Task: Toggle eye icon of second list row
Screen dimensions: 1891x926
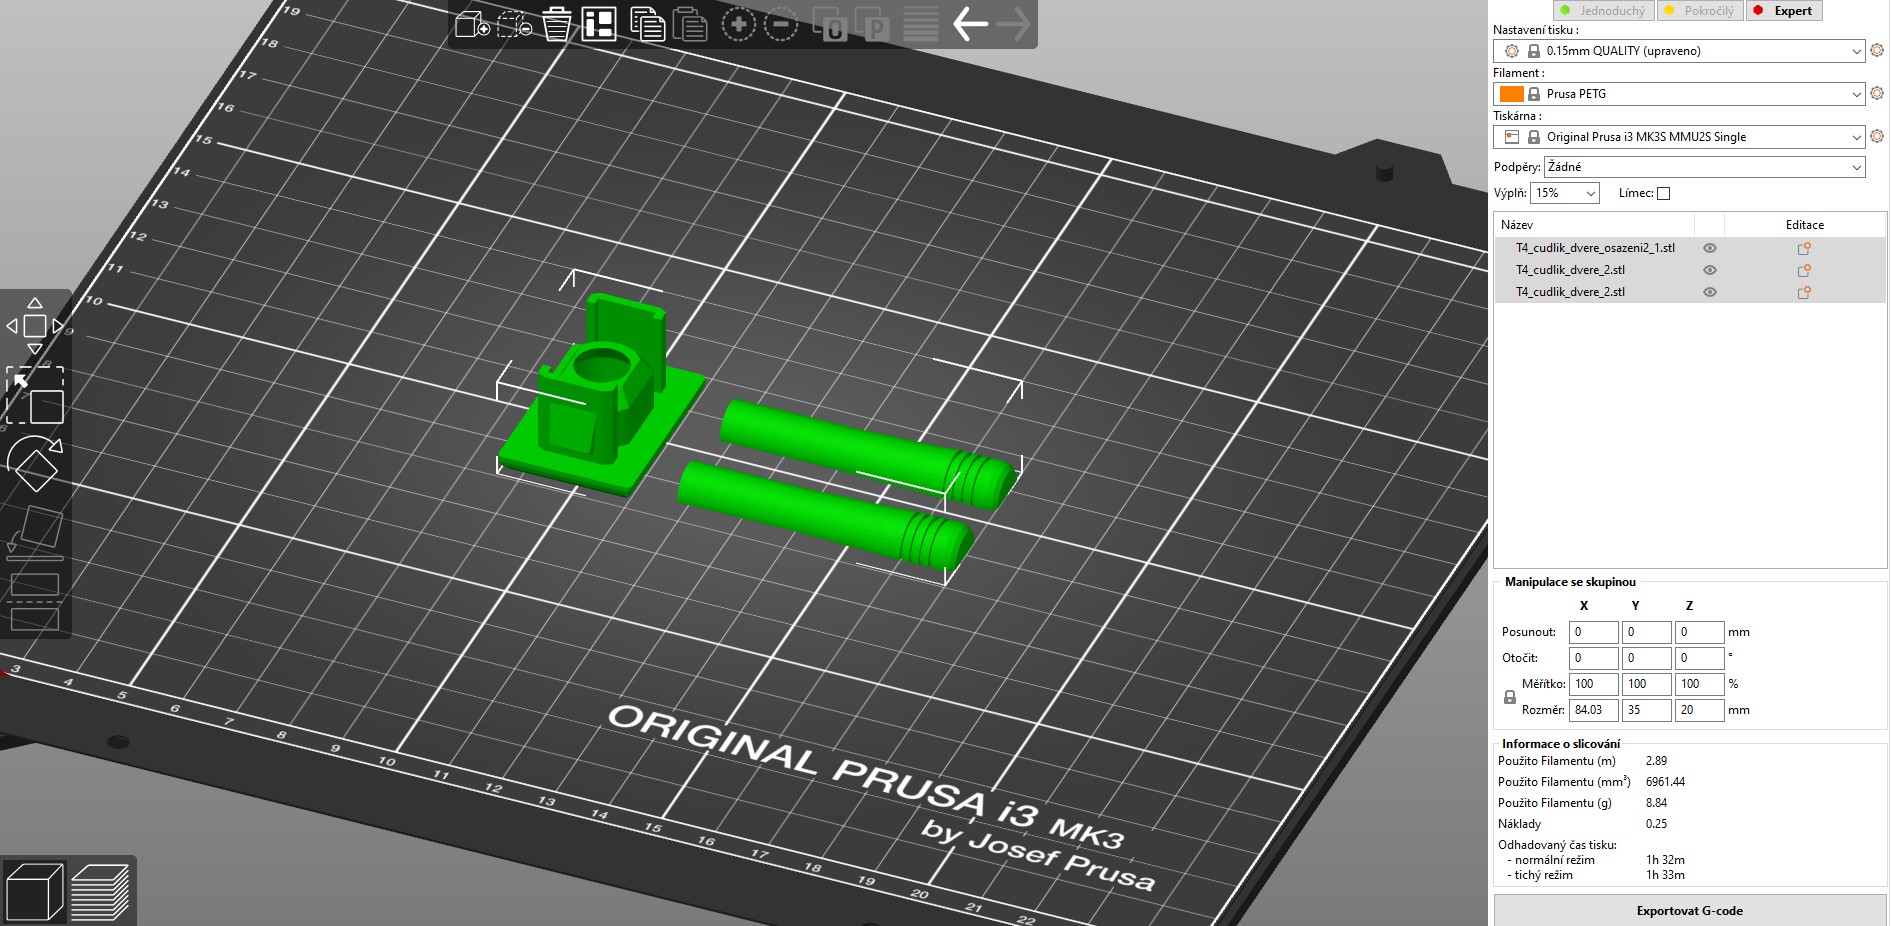Action: 1710,270
